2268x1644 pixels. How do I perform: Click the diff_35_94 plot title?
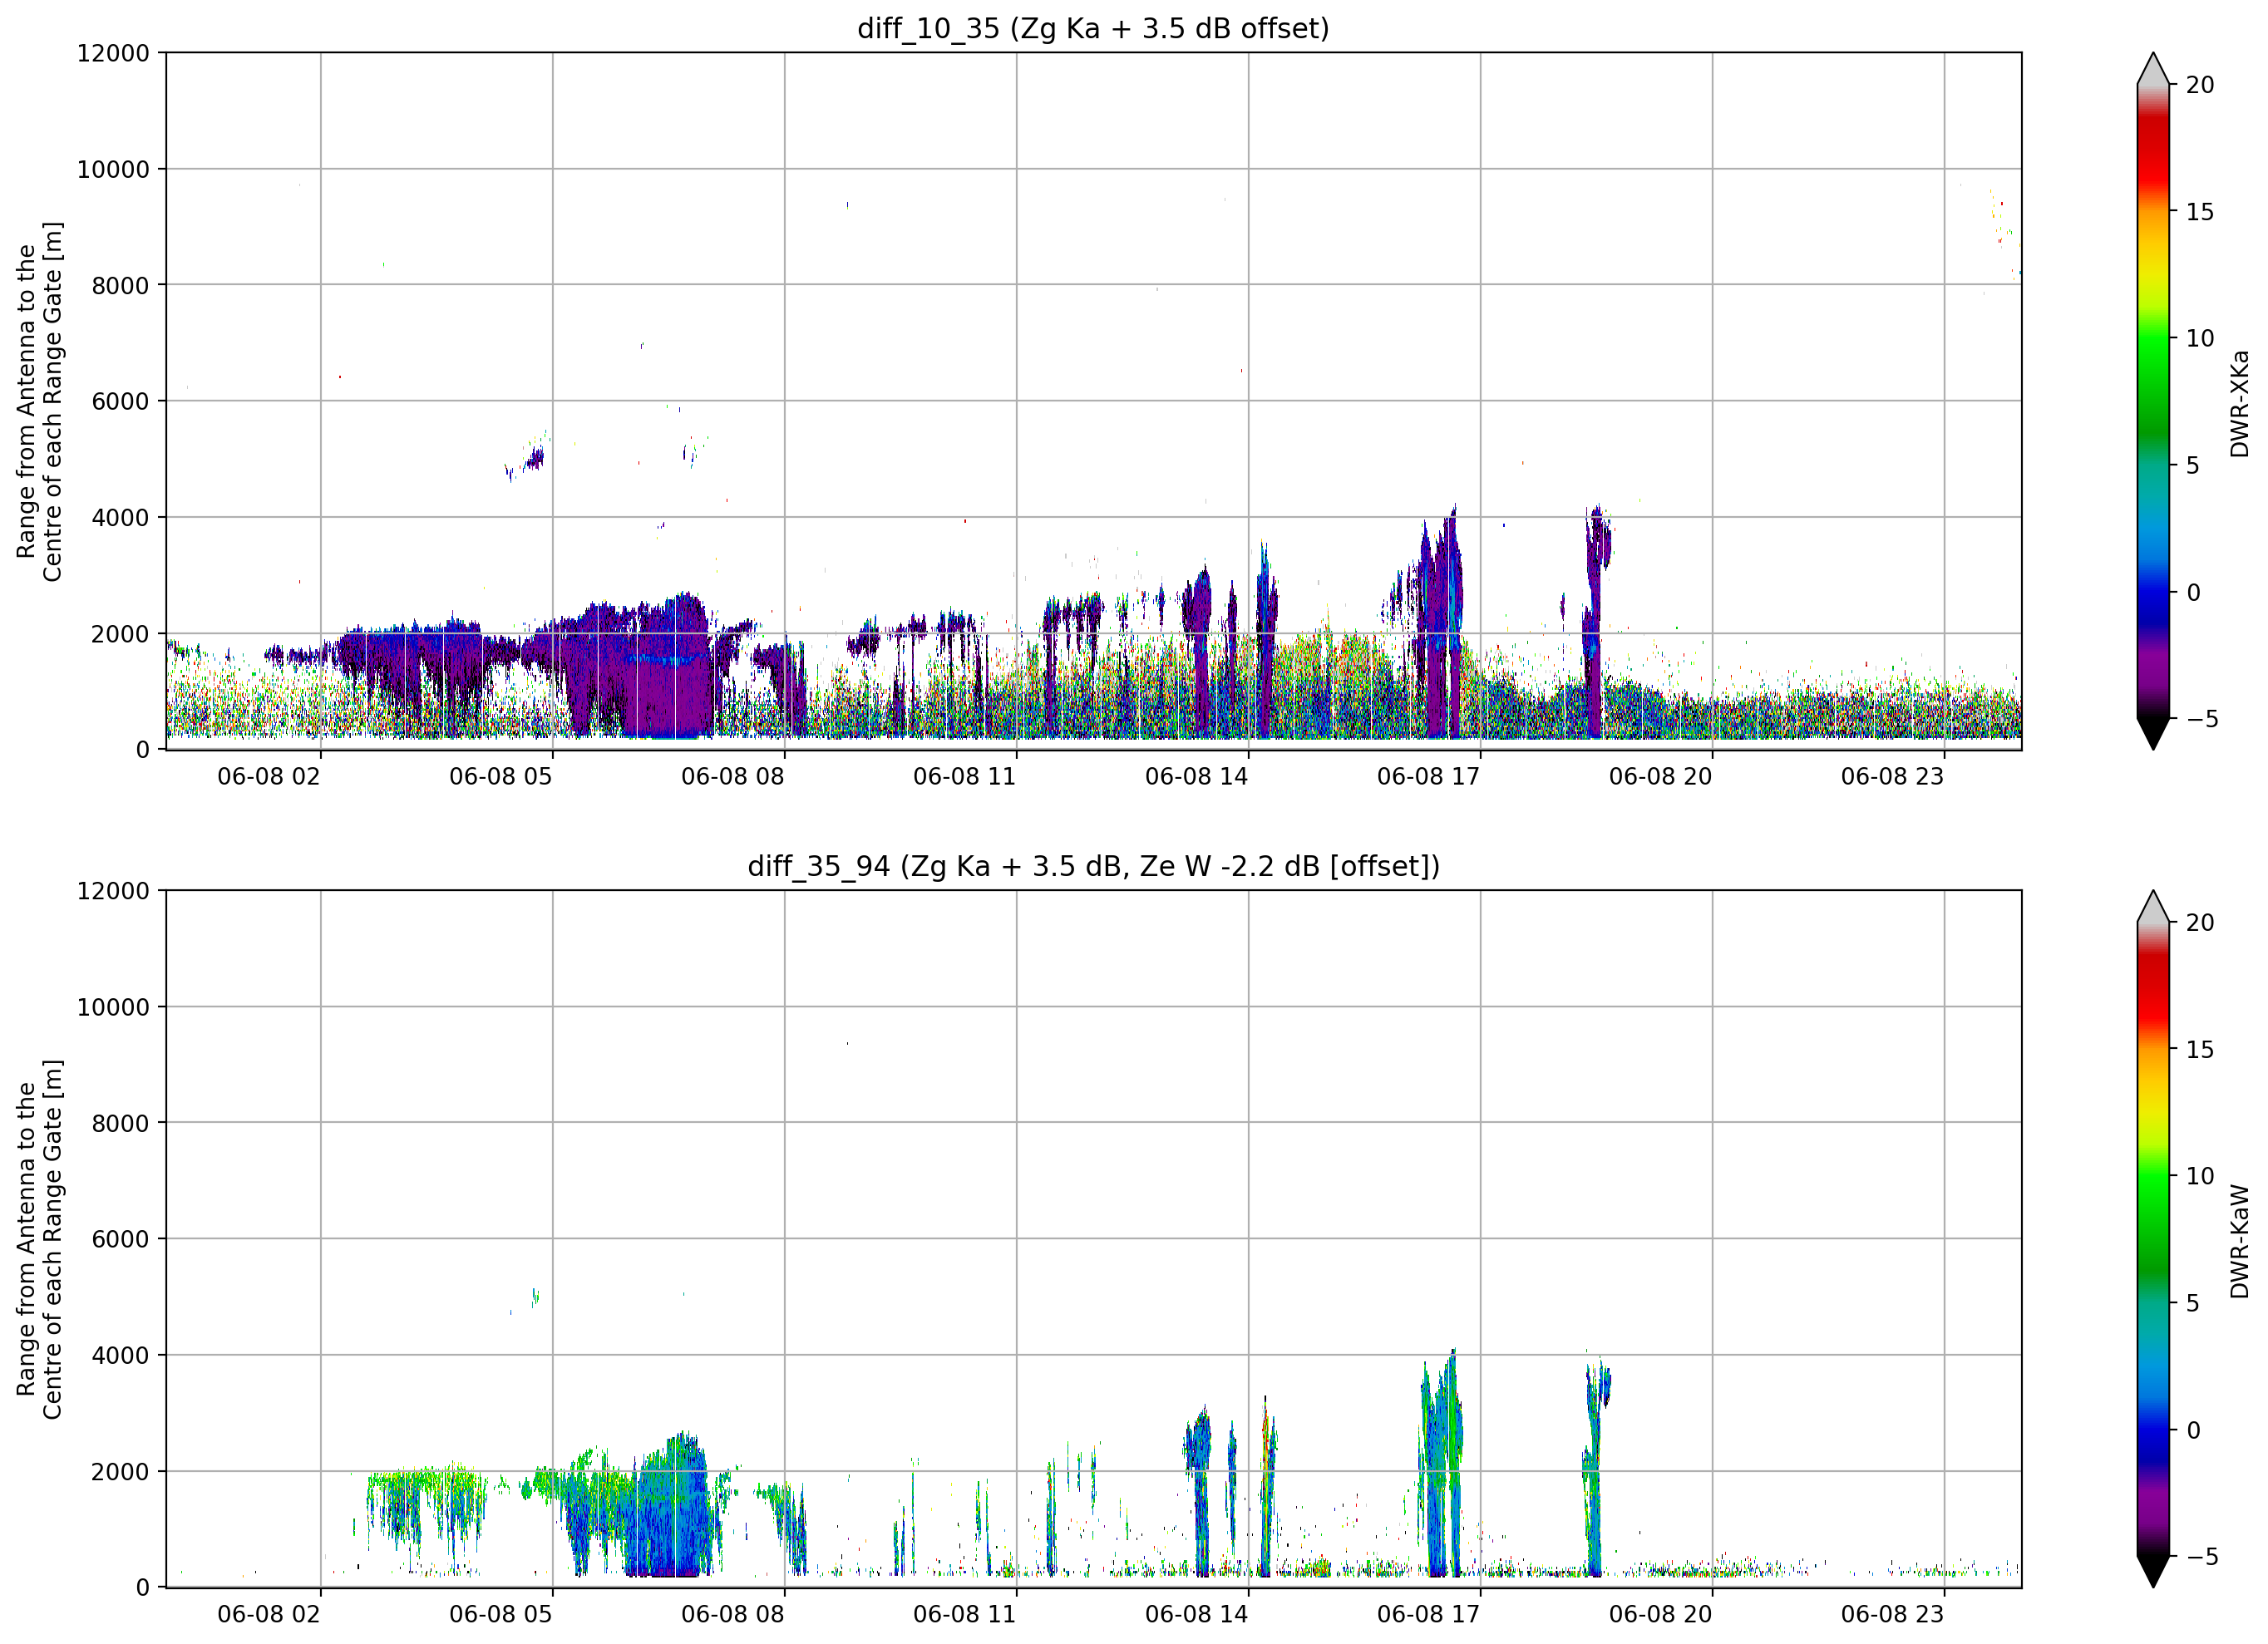1093,866
